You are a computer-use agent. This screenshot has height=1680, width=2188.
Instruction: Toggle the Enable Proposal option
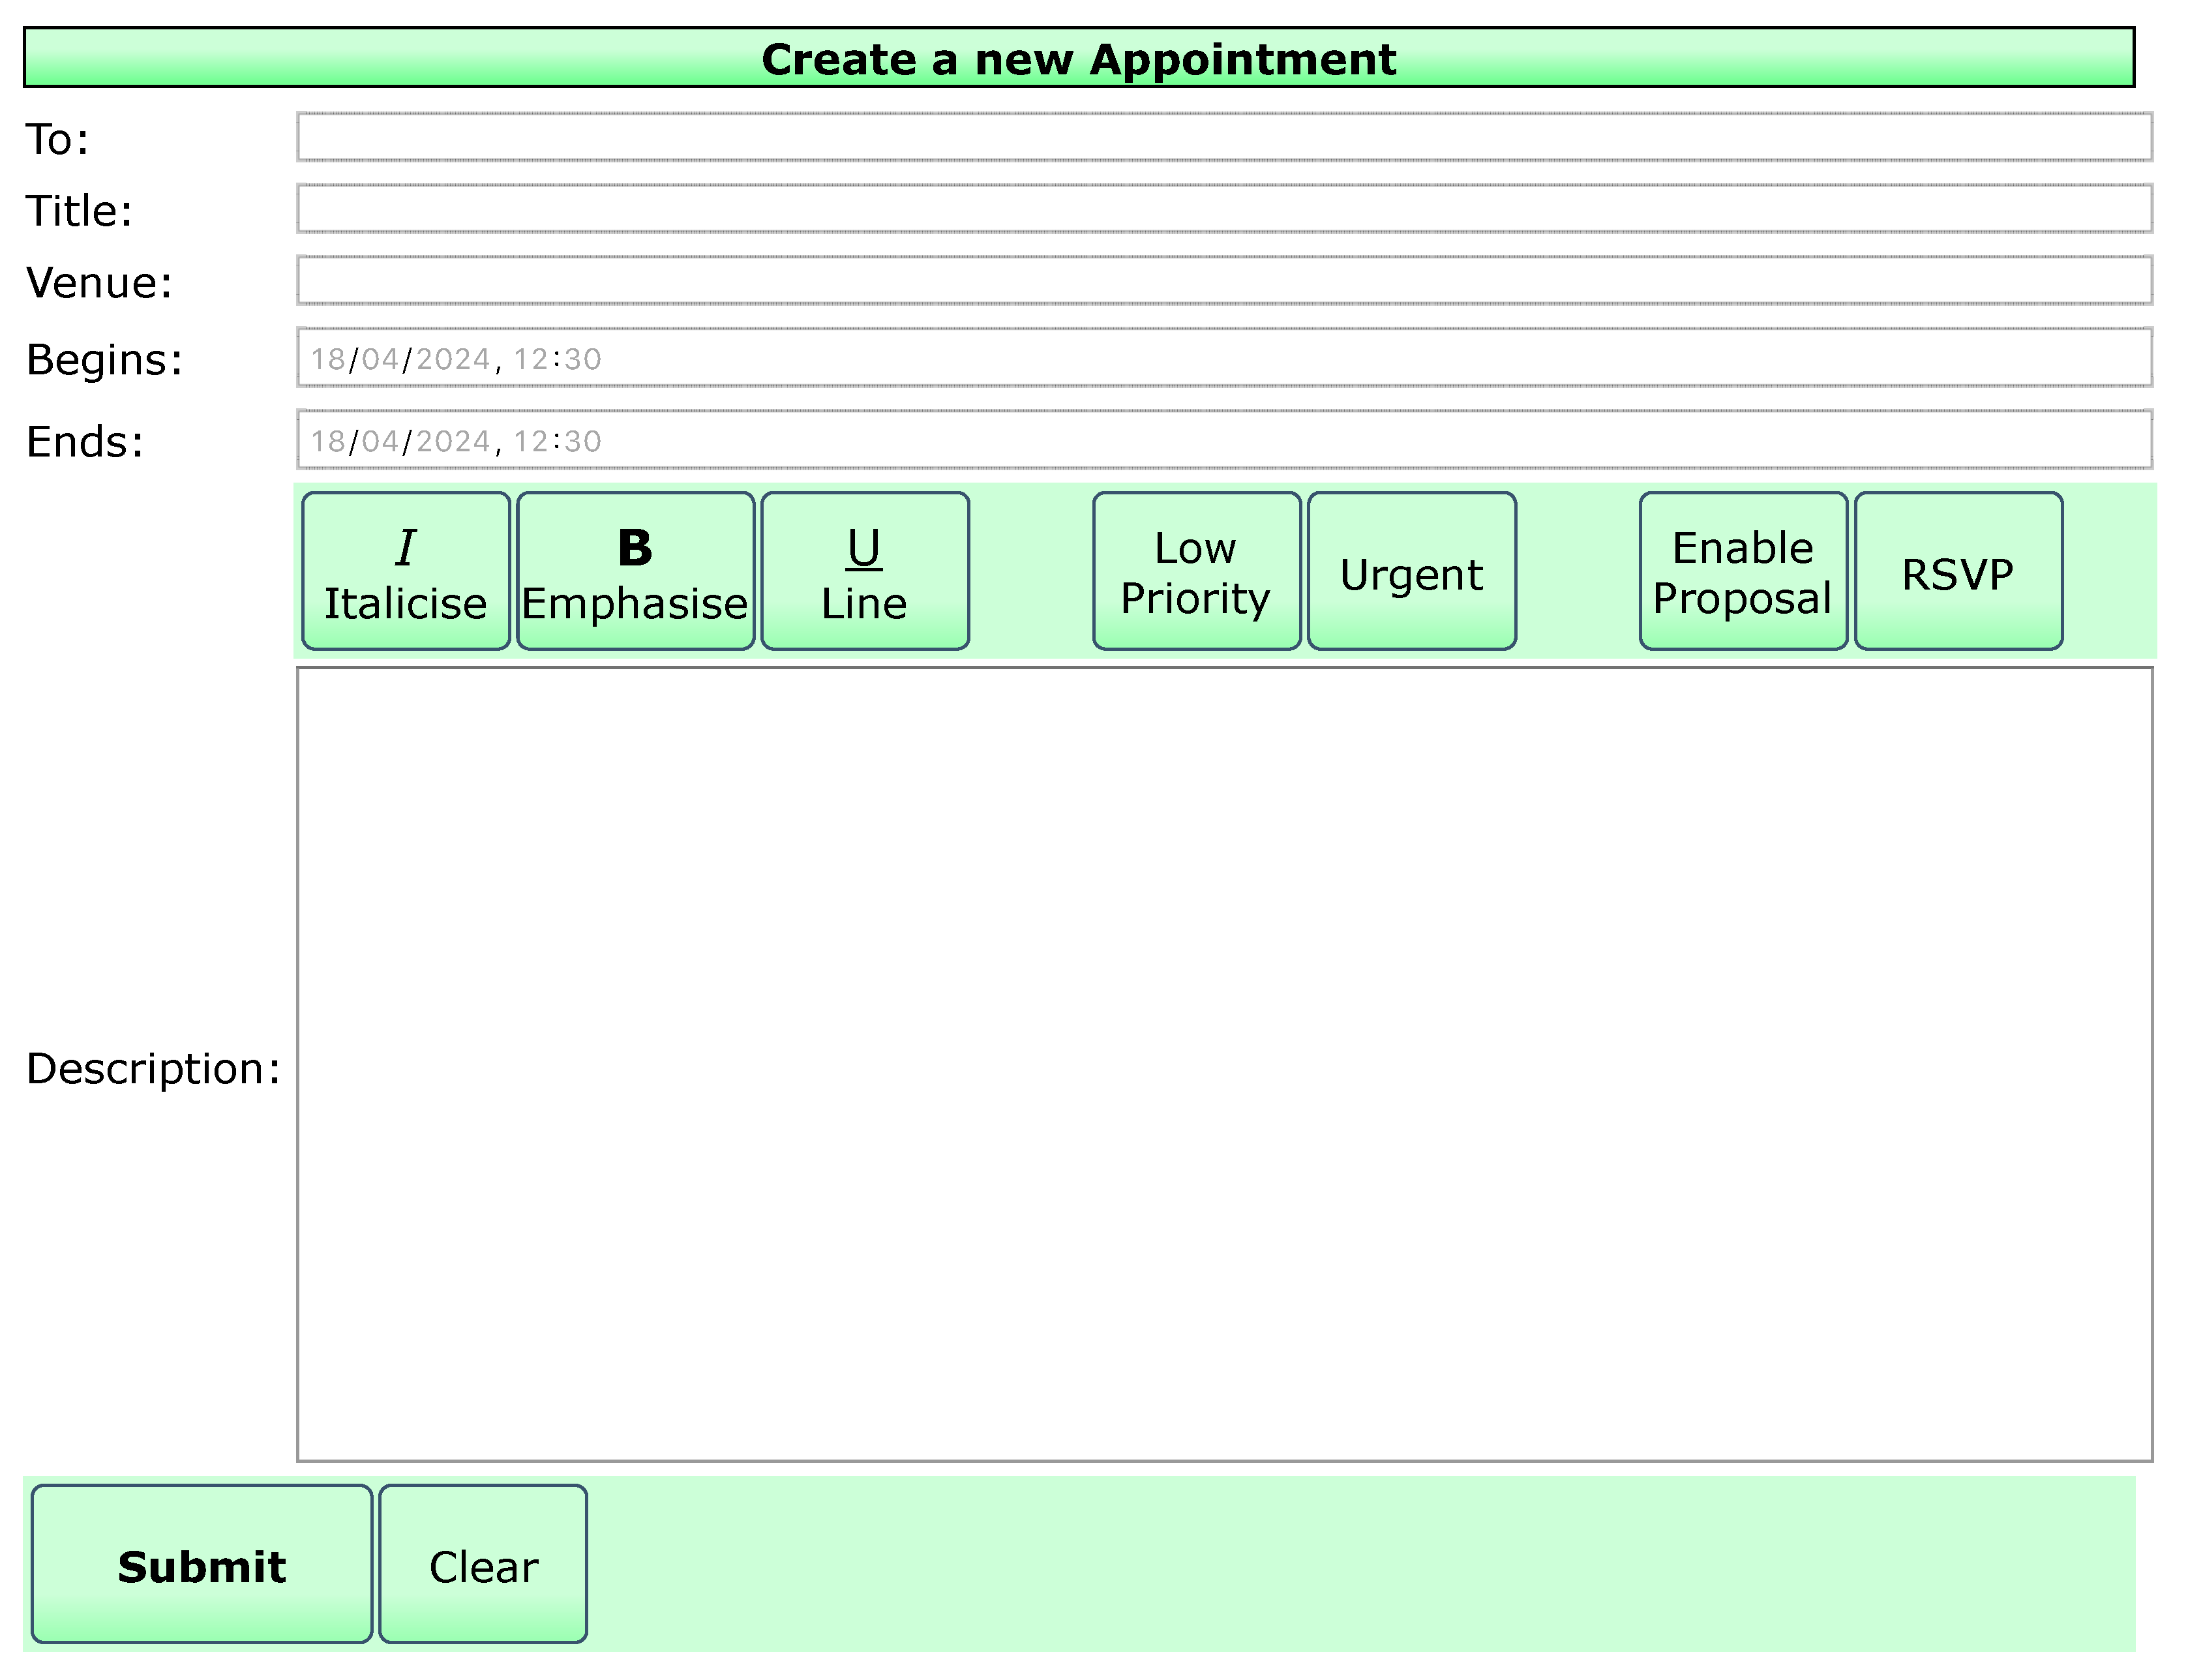[1742, 571]
